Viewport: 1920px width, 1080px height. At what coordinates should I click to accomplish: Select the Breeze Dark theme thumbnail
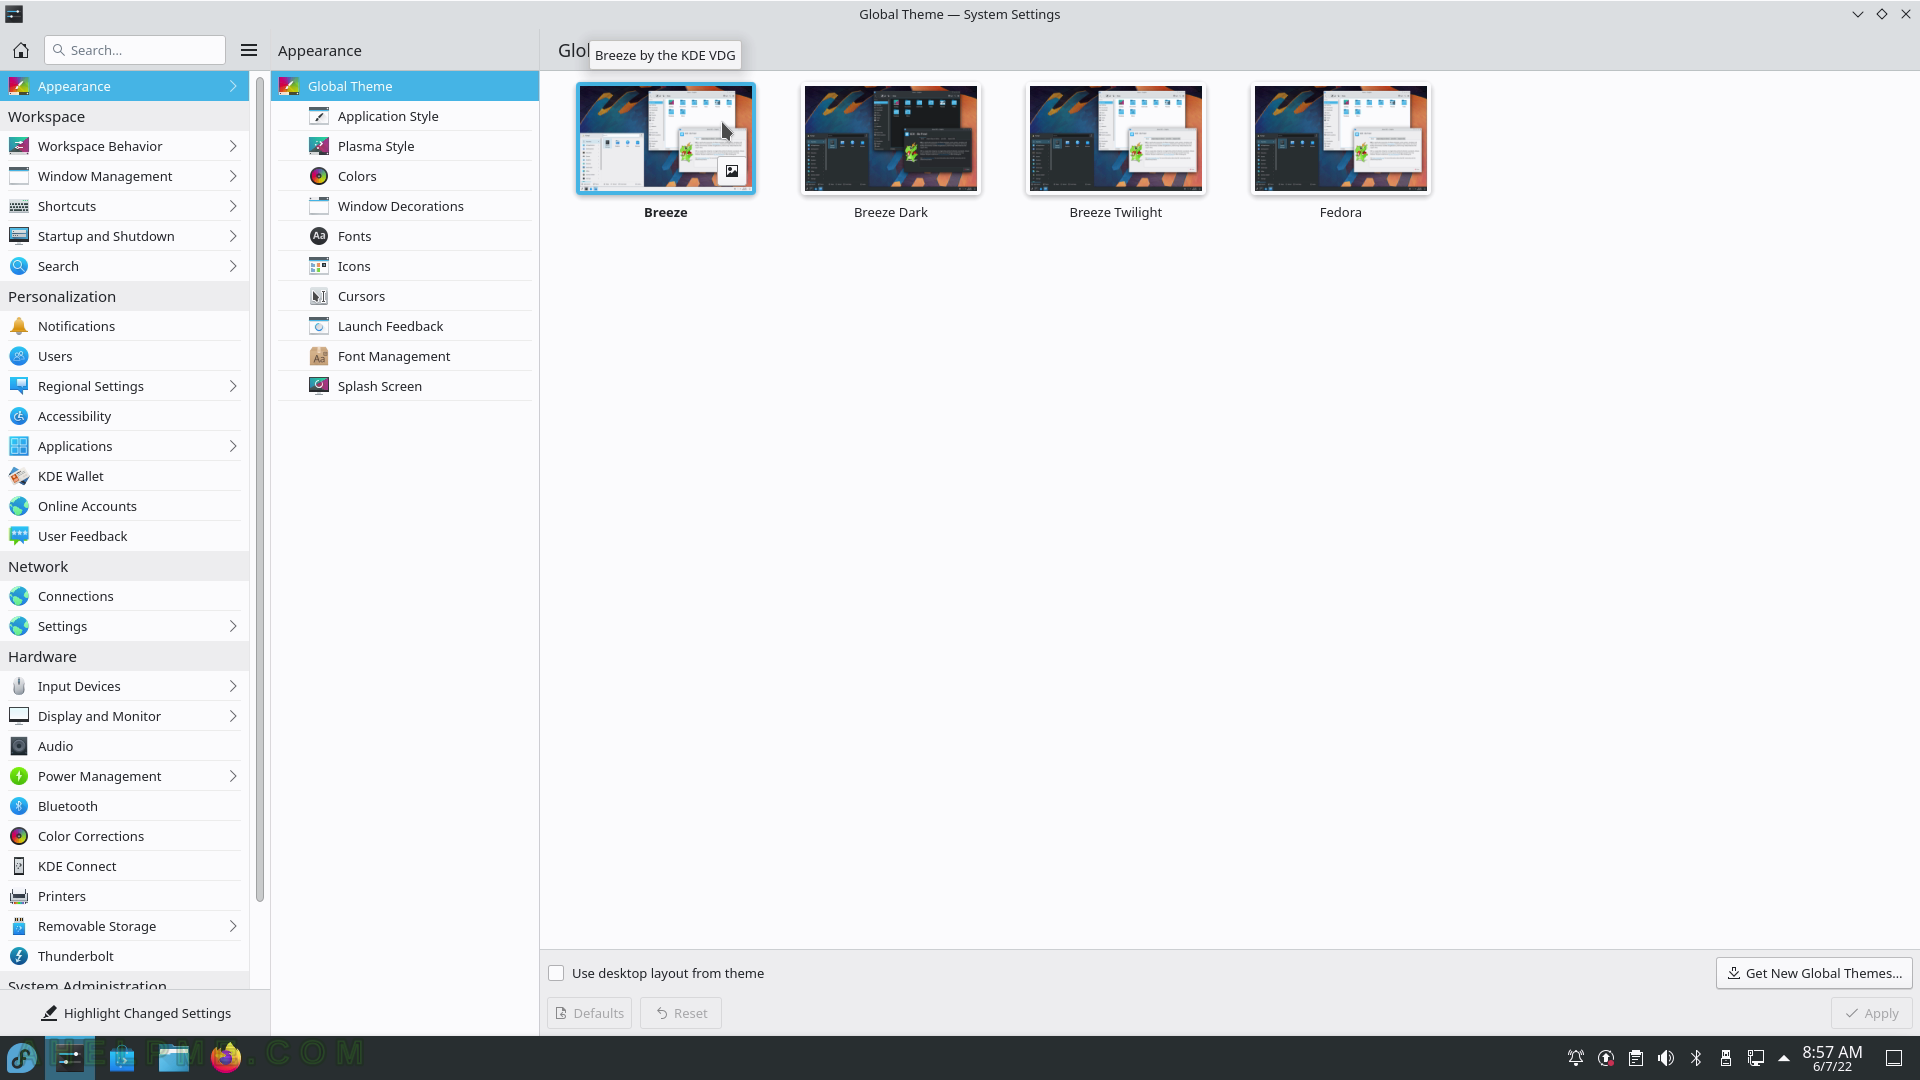point(891,138)
